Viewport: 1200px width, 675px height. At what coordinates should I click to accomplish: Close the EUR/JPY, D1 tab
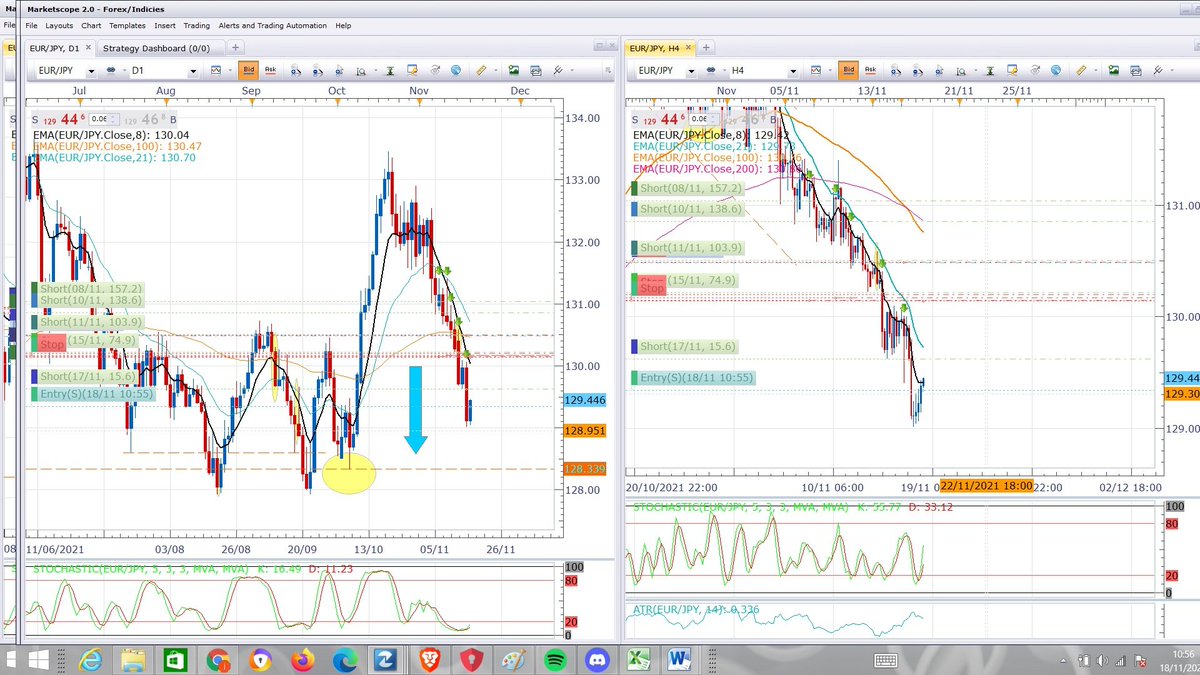coord(88,47)
